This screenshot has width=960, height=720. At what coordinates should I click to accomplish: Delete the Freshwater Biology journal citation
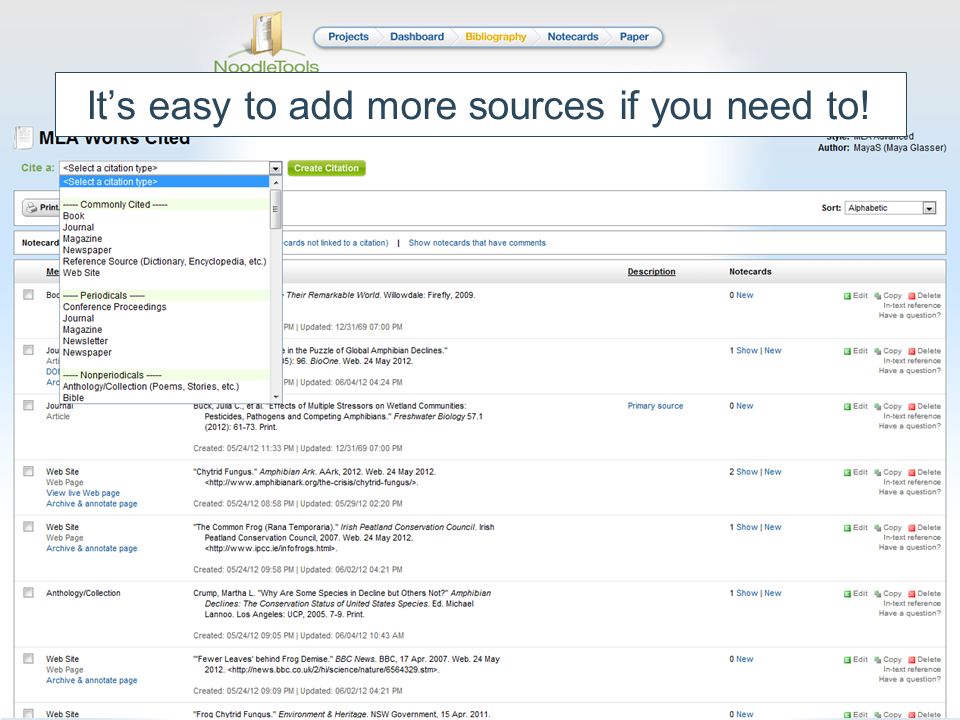click(924, 407)
